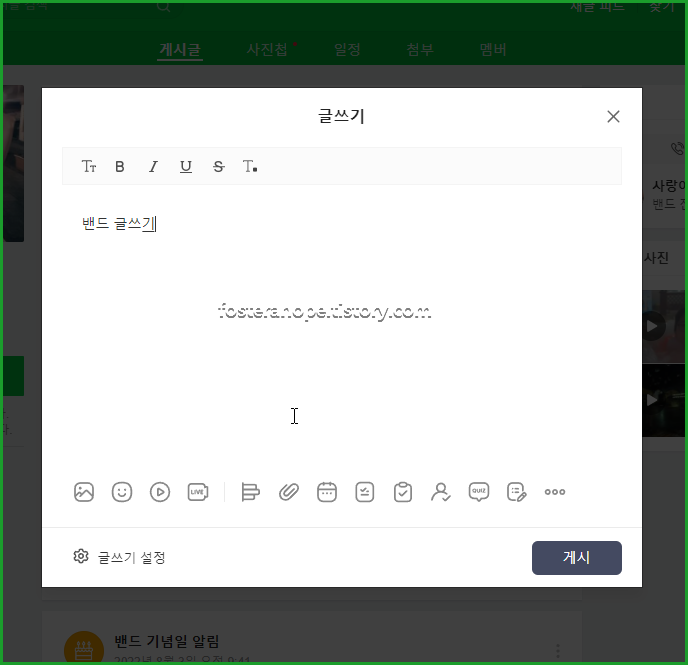Switch to the 첨부 tab
This screenshot has width=688, height=665.
pos(420,50)
